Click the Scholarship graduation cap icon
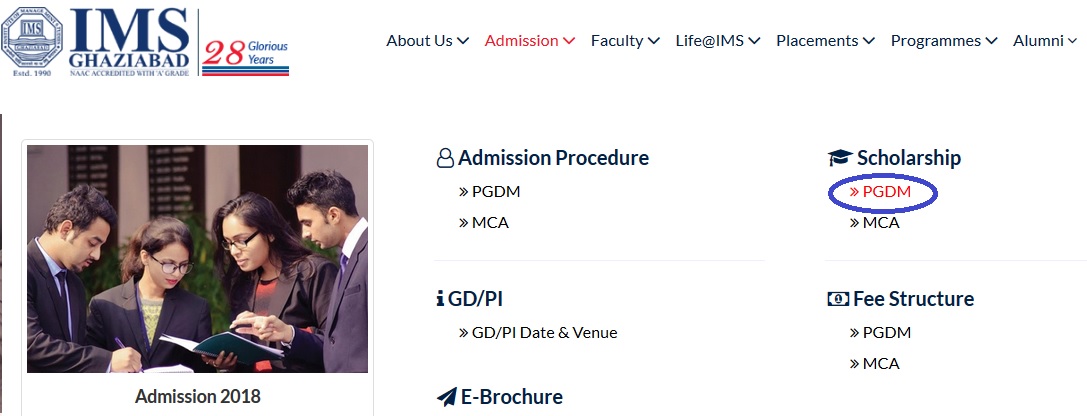Image resolution: width=1087 pixels, height=416 pixels. coord(839,158)
